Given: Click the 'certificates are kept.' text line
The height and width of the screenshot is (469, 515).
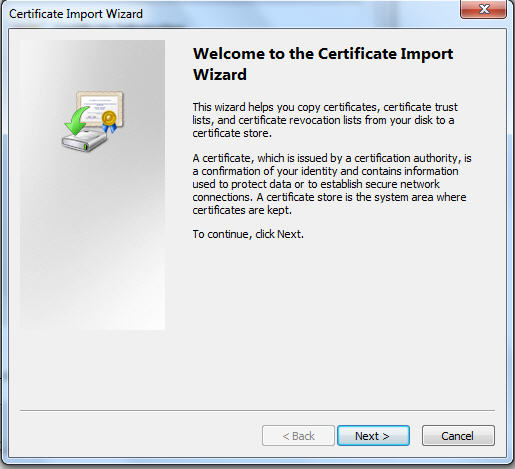Looking at the screenshot, I should pos(242,210).
